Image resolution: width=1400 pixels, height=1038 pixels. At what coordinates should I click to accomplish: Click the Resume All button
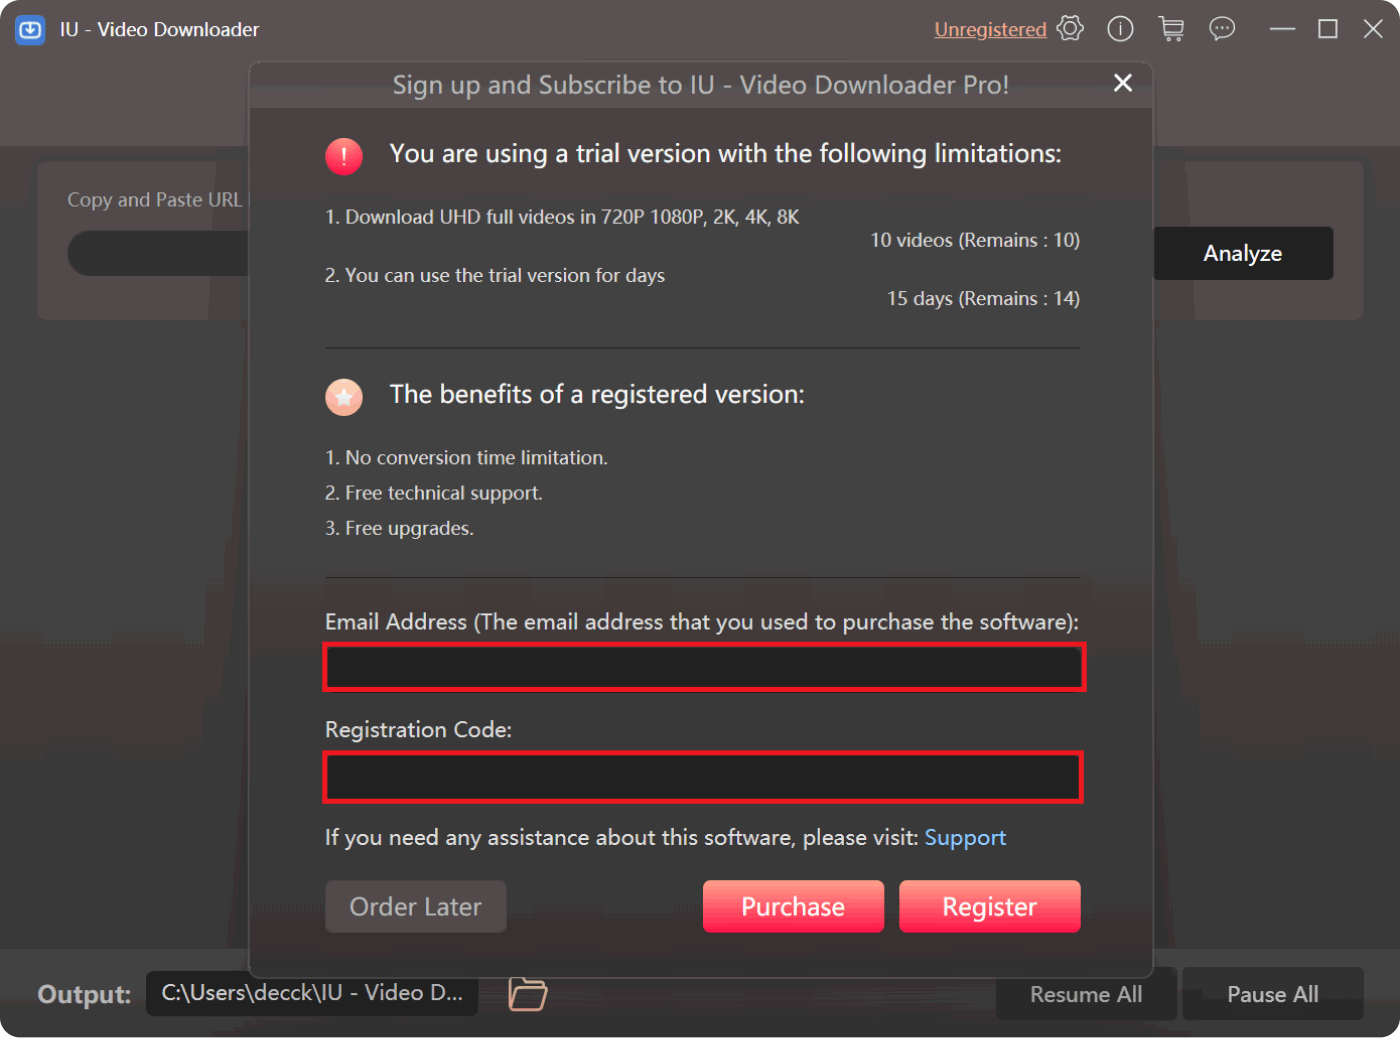coord(1086,994)
